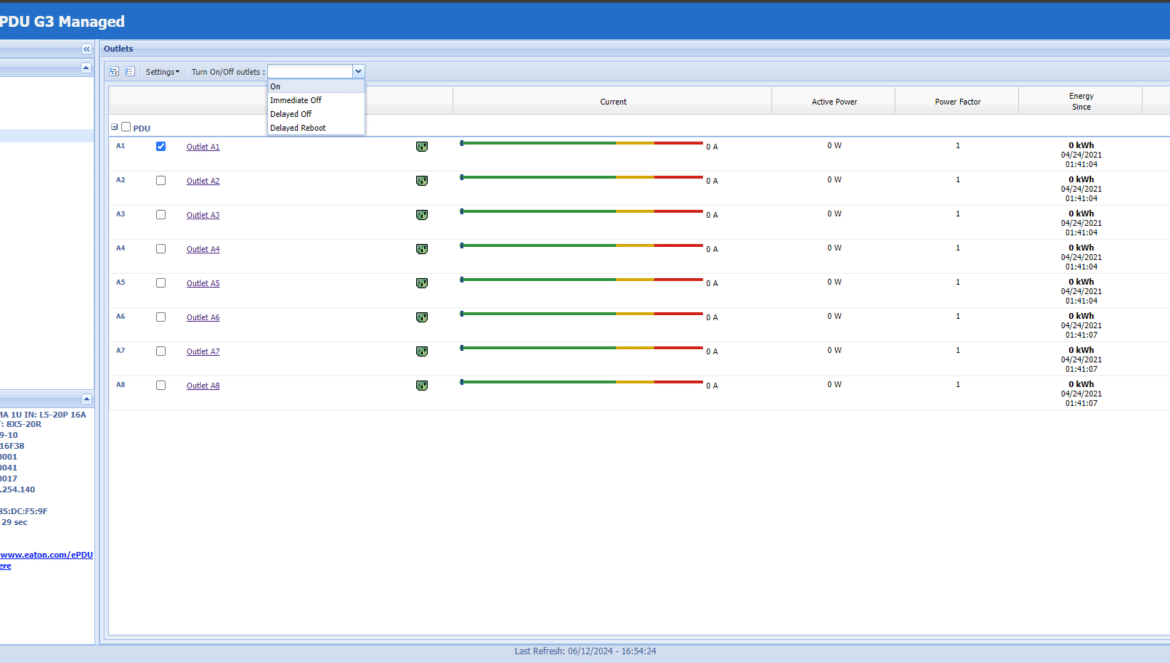Screen dimensions: 1170x663
Task: Select On from the outlets dropdown list
Action: coord(316,87)
